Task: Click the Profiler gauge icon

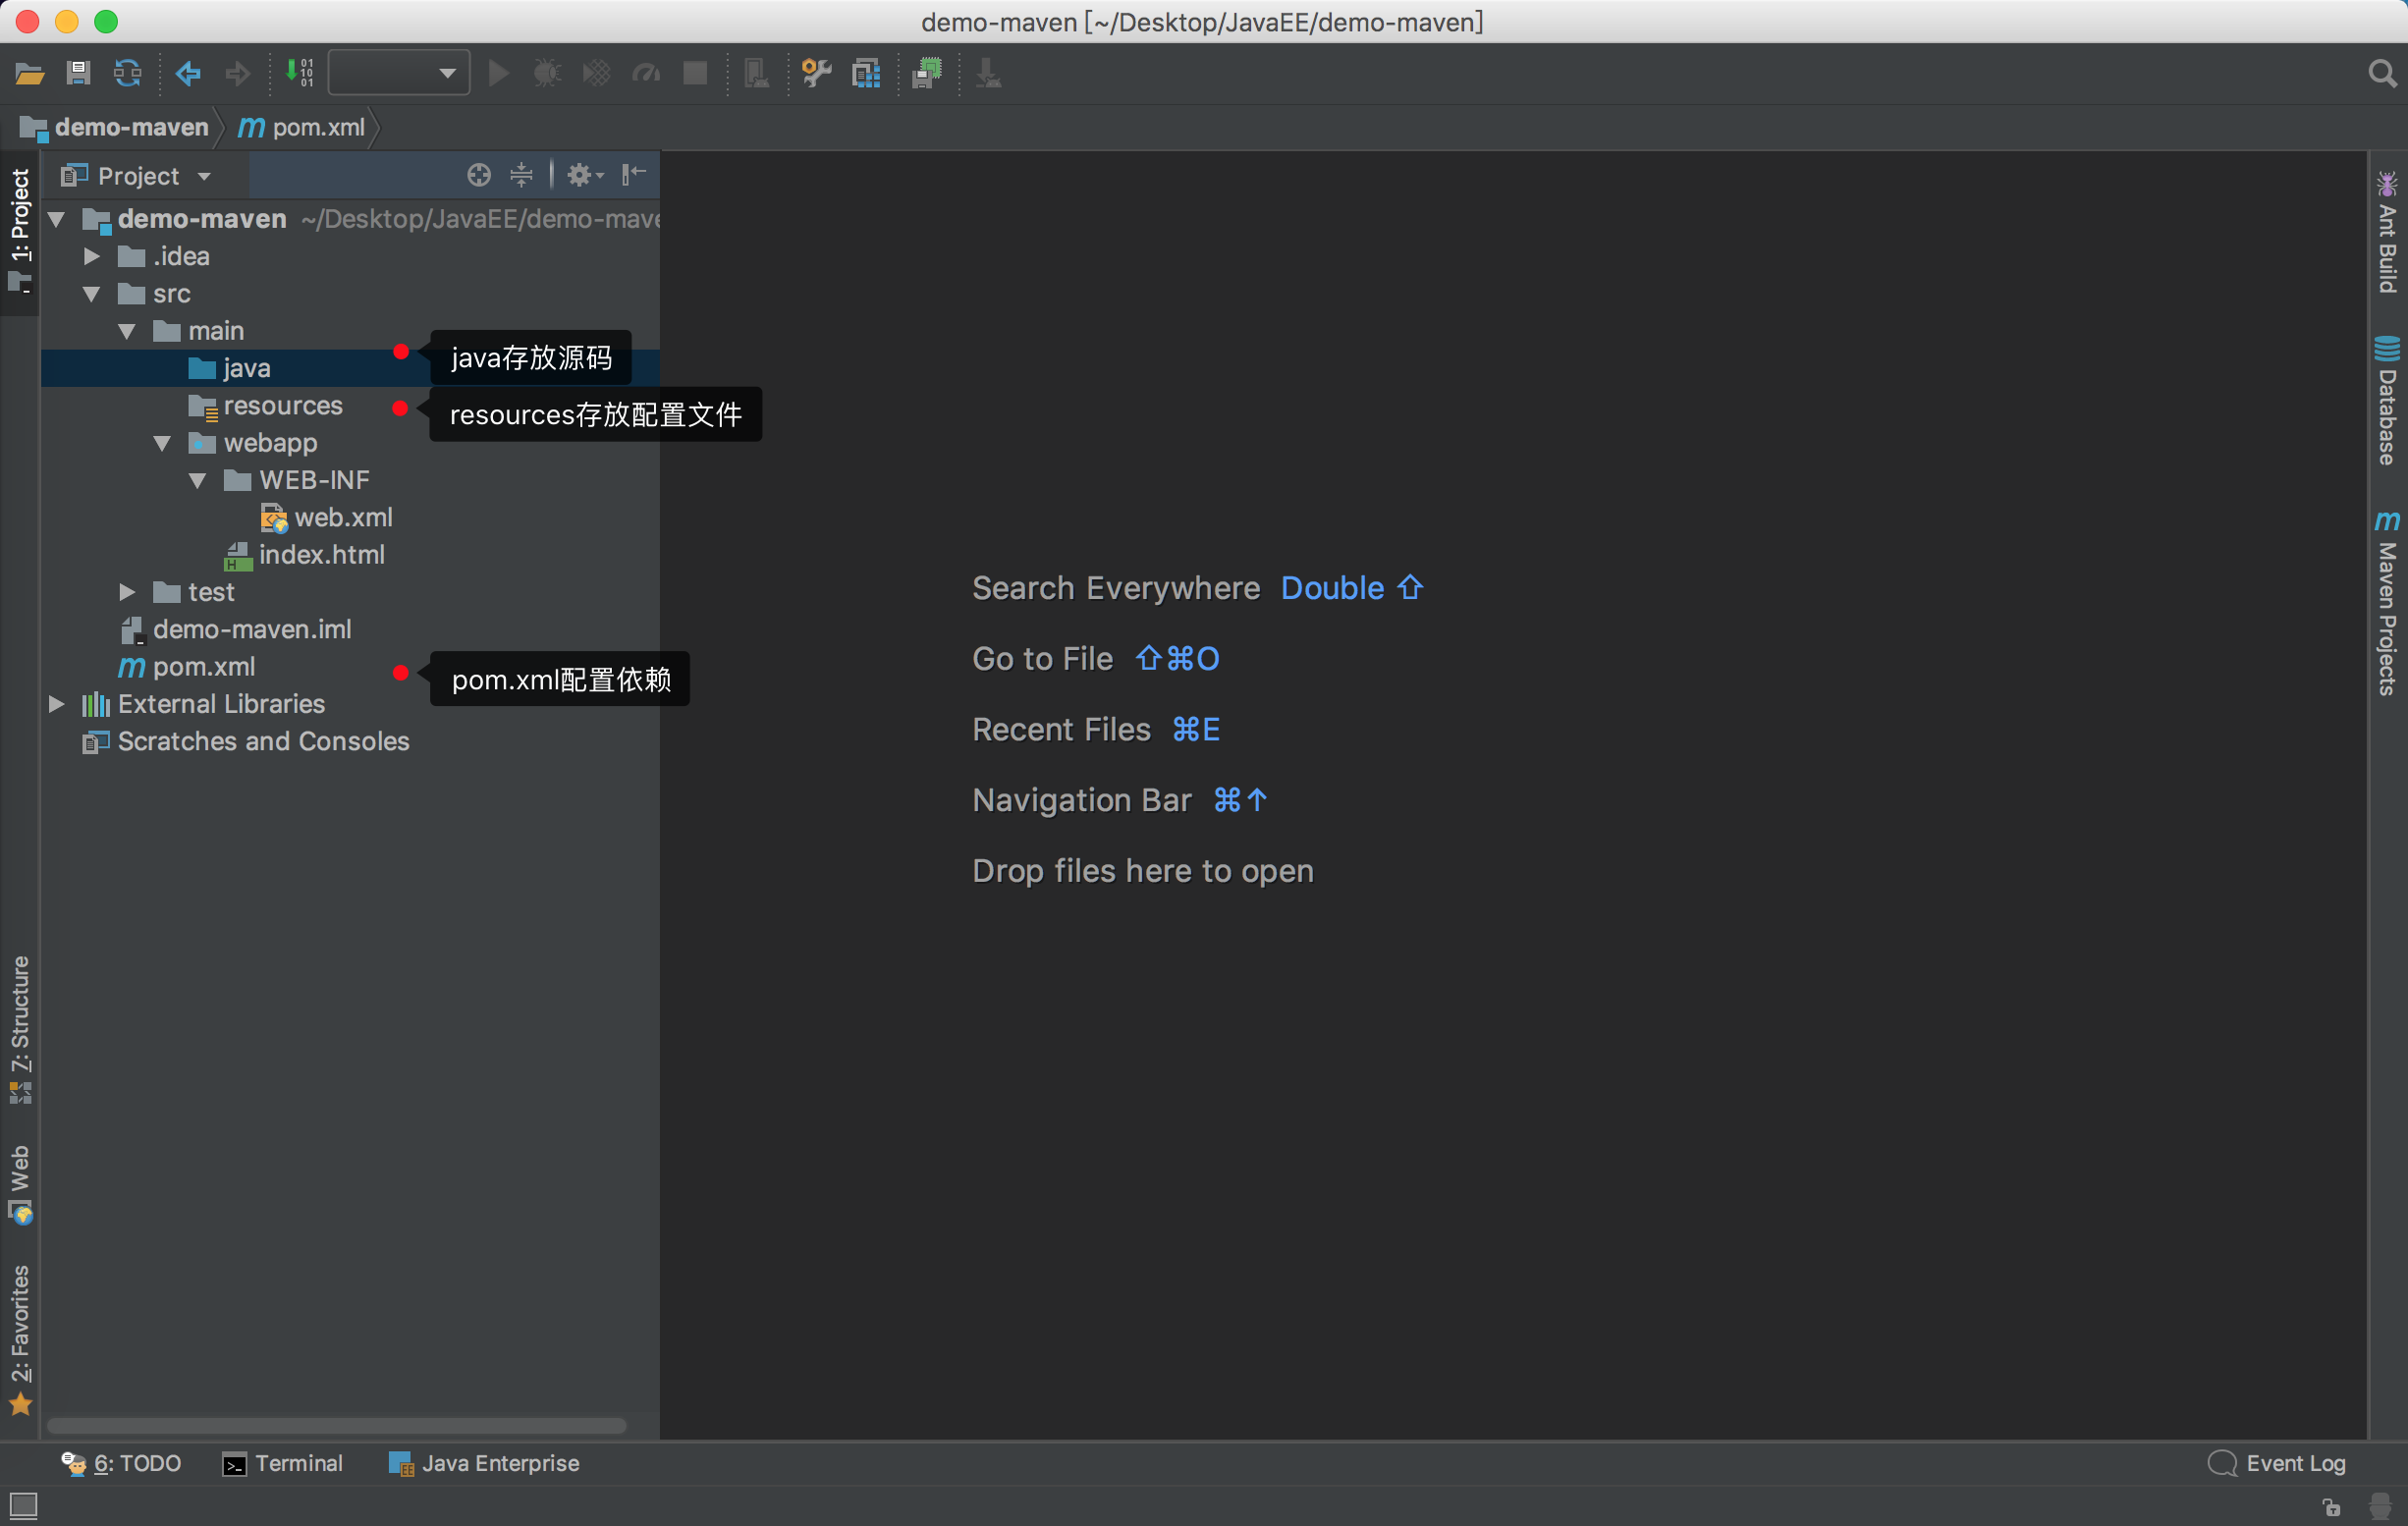Action: (646, 73)
